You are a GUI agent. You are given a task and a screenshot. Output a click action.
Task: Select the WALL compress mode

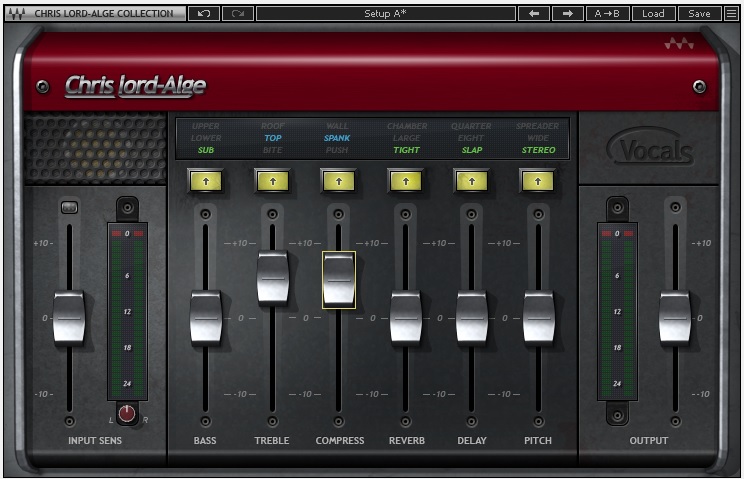[337, 126]
